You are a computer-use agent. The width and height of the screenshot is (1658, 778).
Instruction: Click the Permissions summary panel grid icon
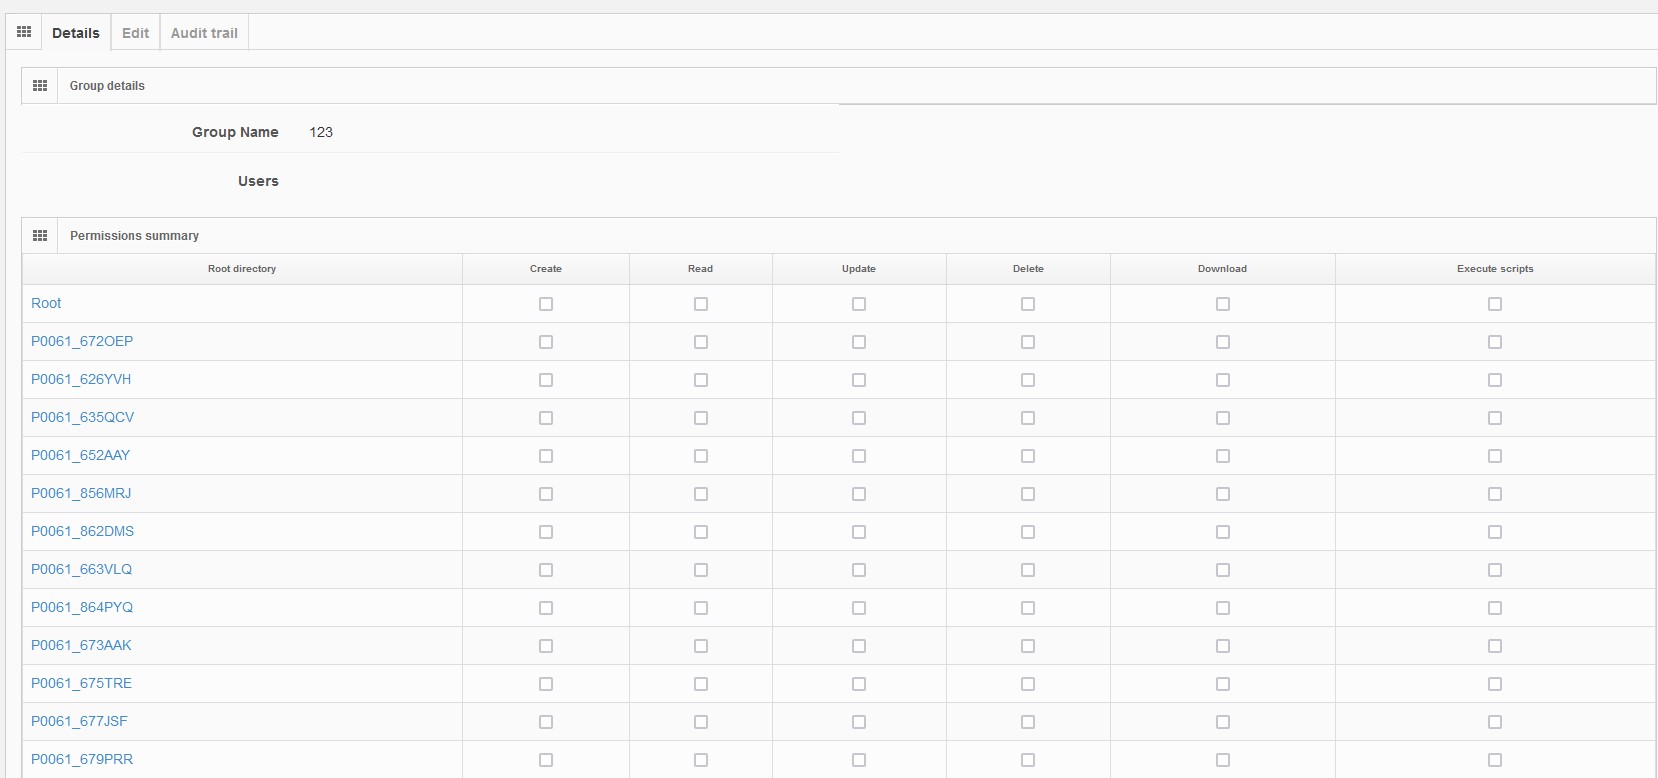[40, 236]
